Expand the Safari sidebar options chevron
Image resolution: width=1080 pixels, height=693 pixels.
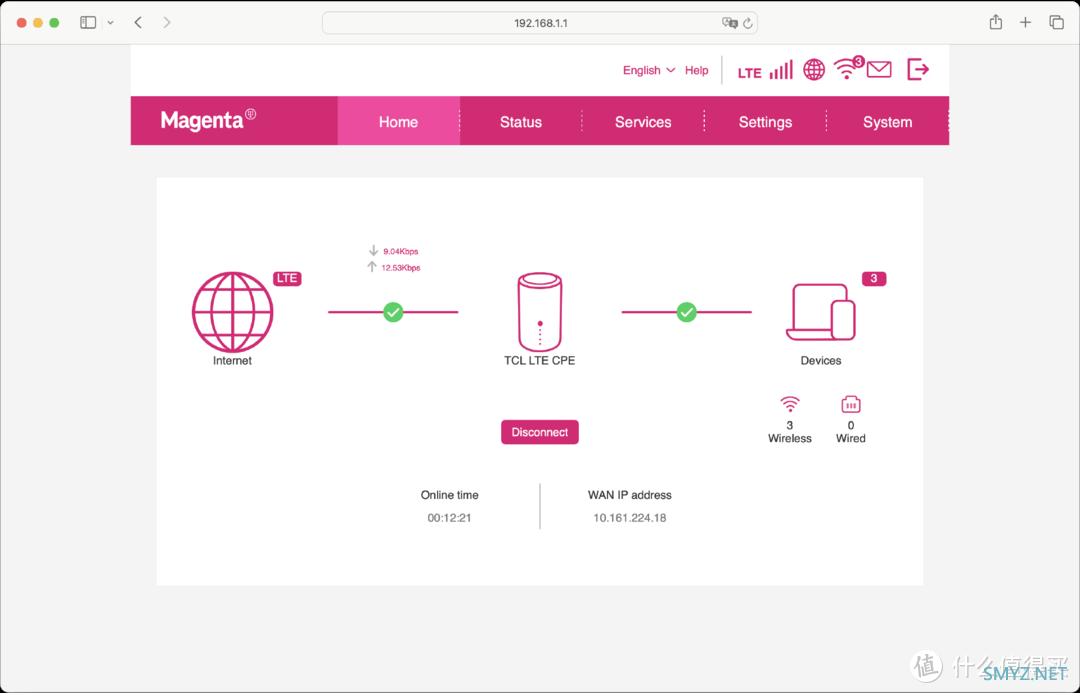pos(110,23)
